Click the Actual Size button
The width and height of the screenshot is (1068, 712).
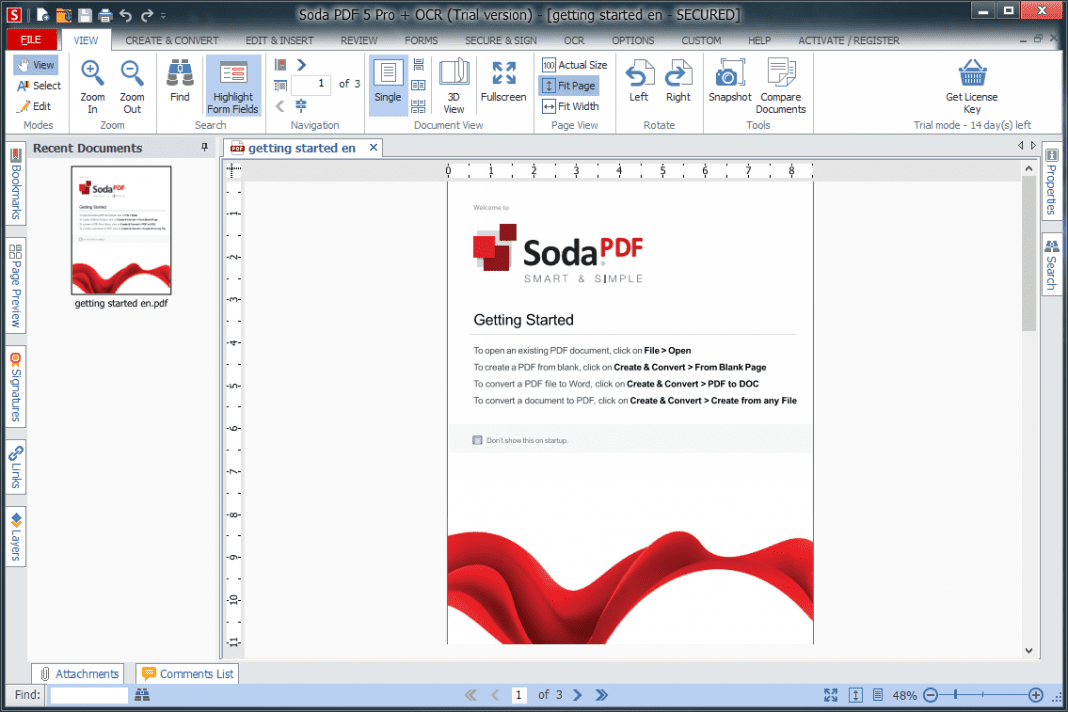(574, 64)
